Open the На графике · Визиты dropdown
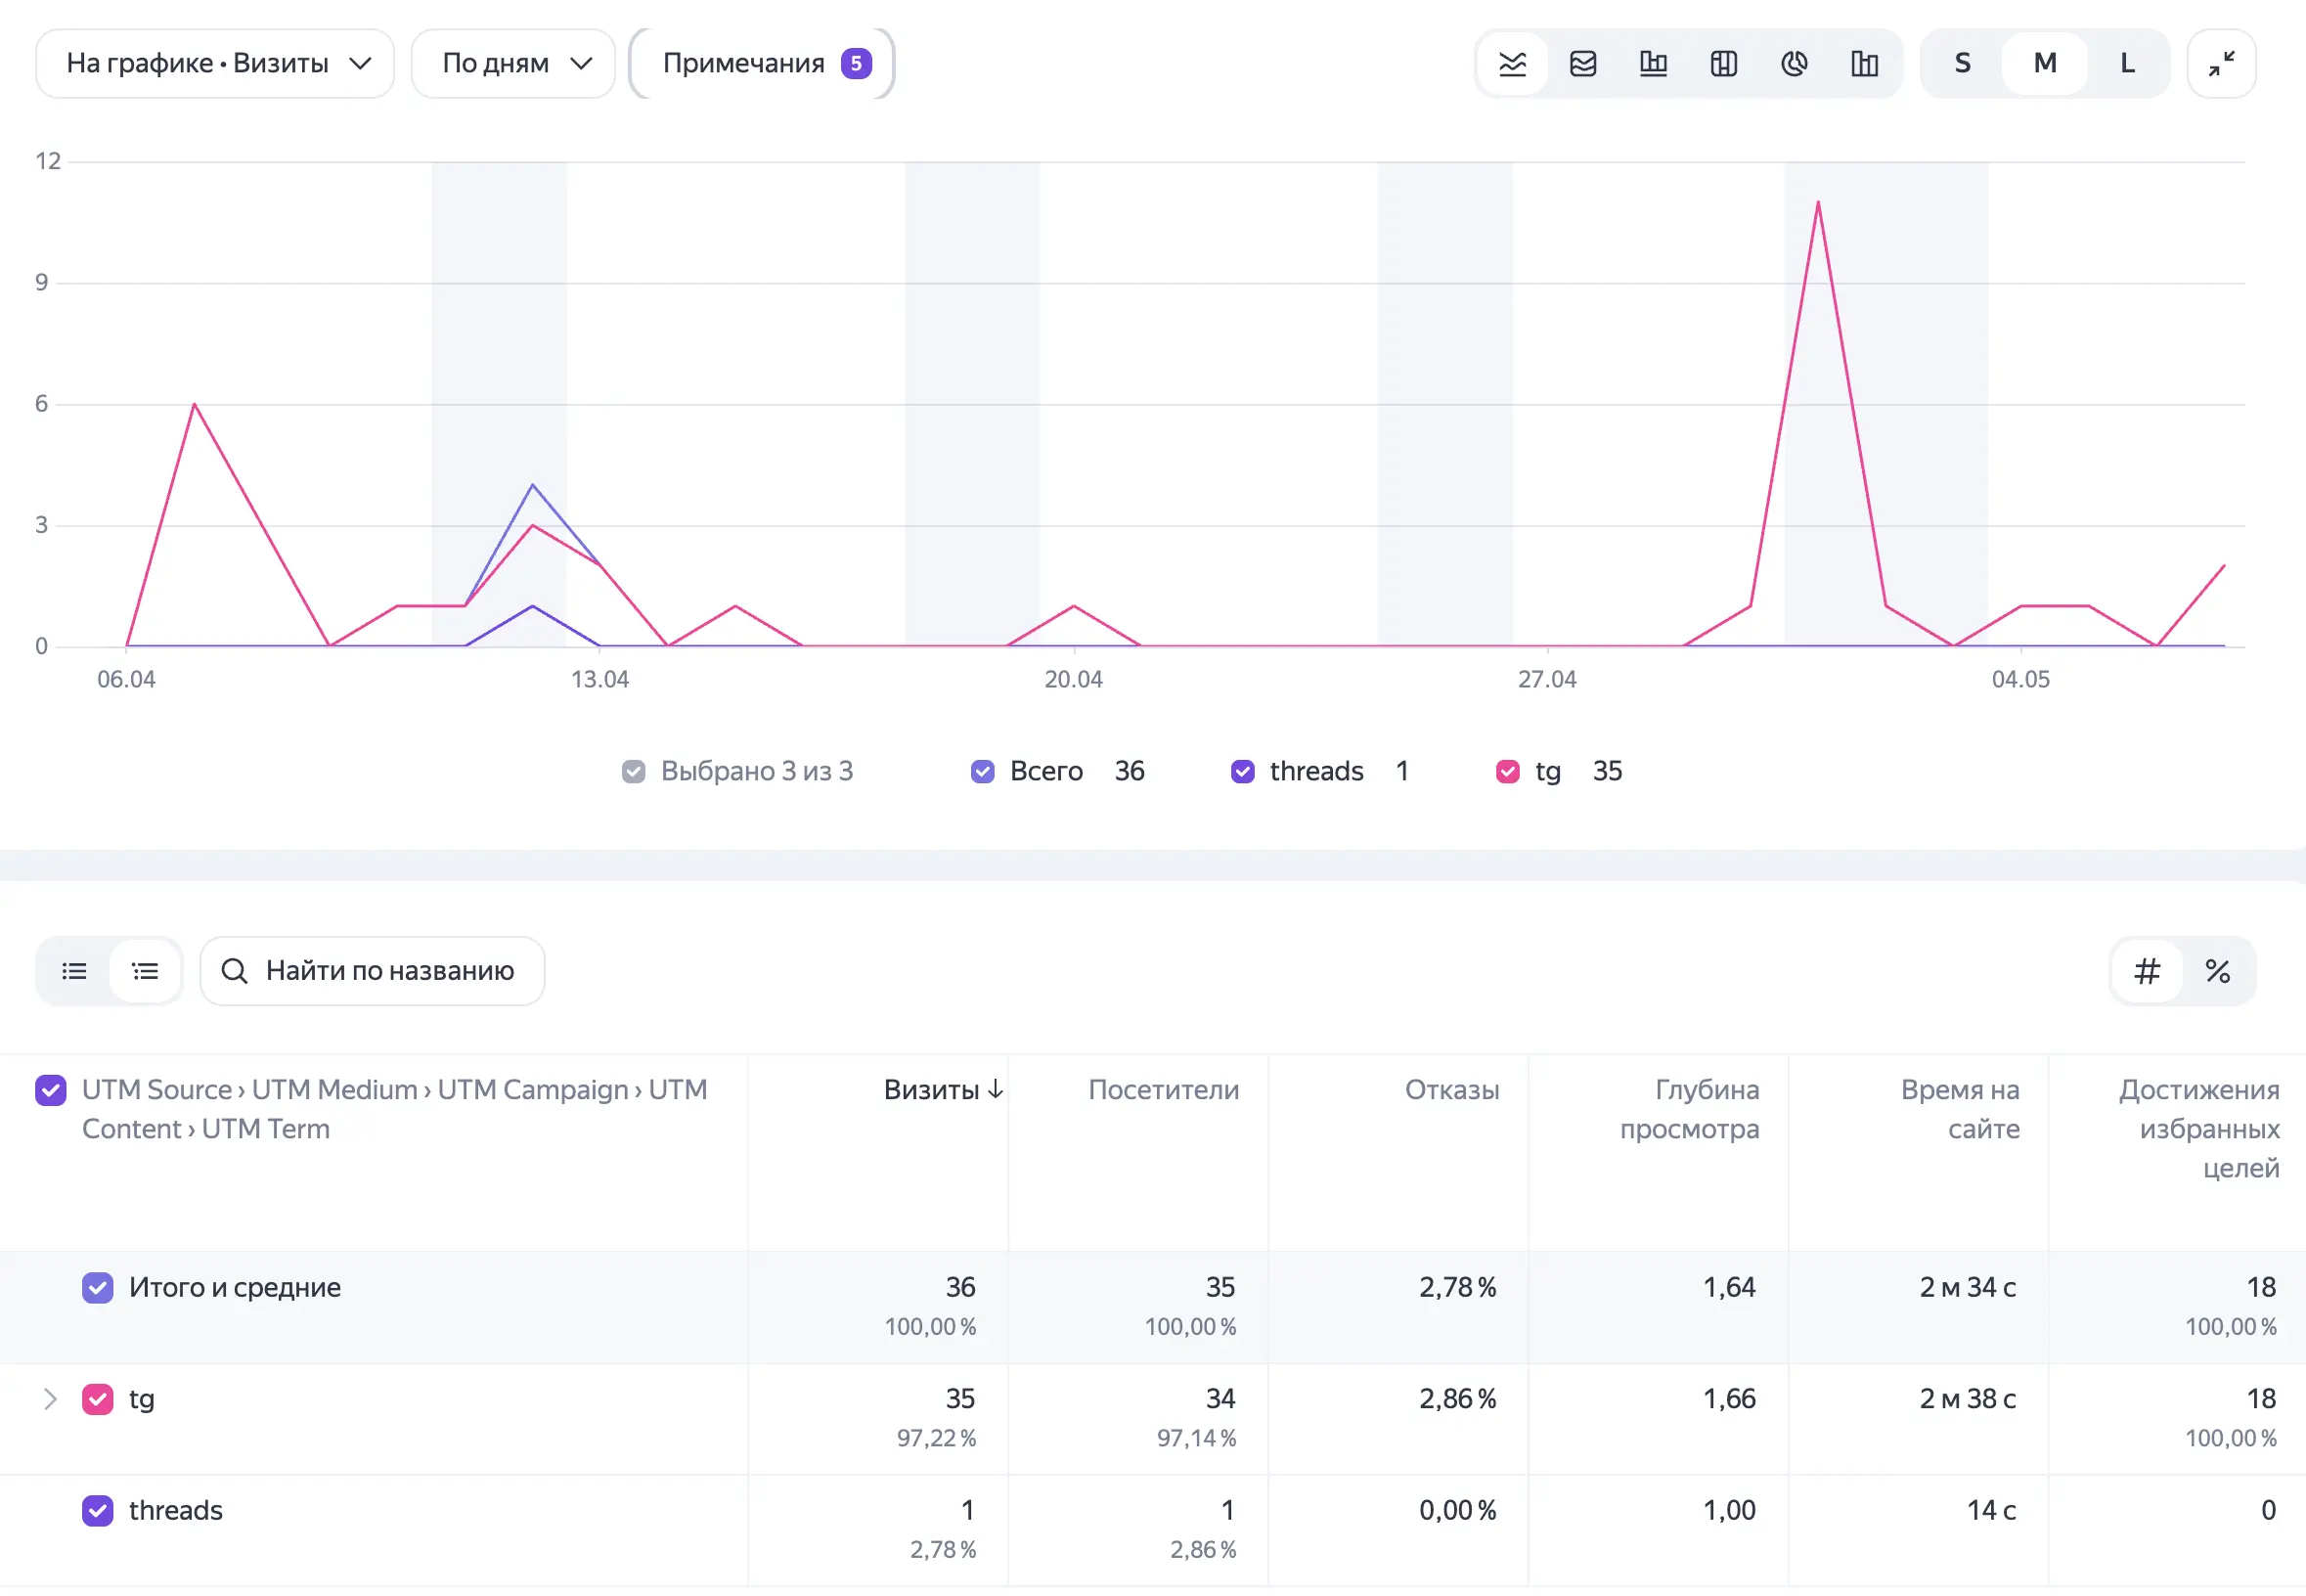The height and width of the screenshot is (1596, 2306). (x=215, y=64)
